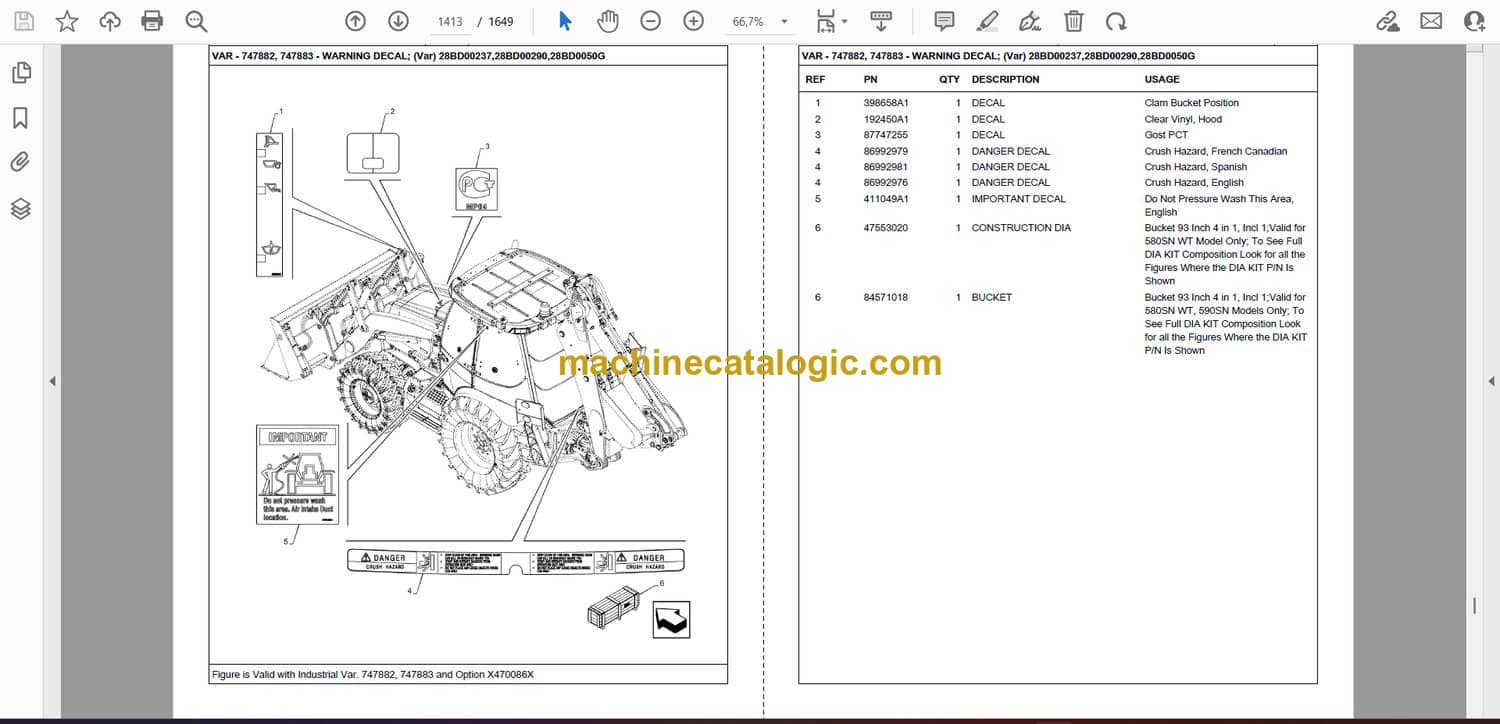Go to the previous page with up arrow
This screenshot has width=1500, height=724.
[x=355, y=21]
